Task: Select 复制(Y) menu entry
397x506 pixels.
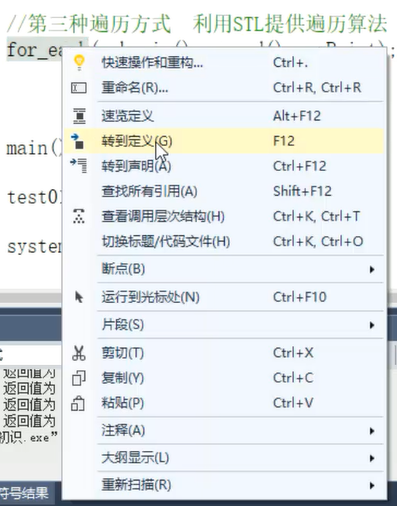Action: (x=223, y=378)
